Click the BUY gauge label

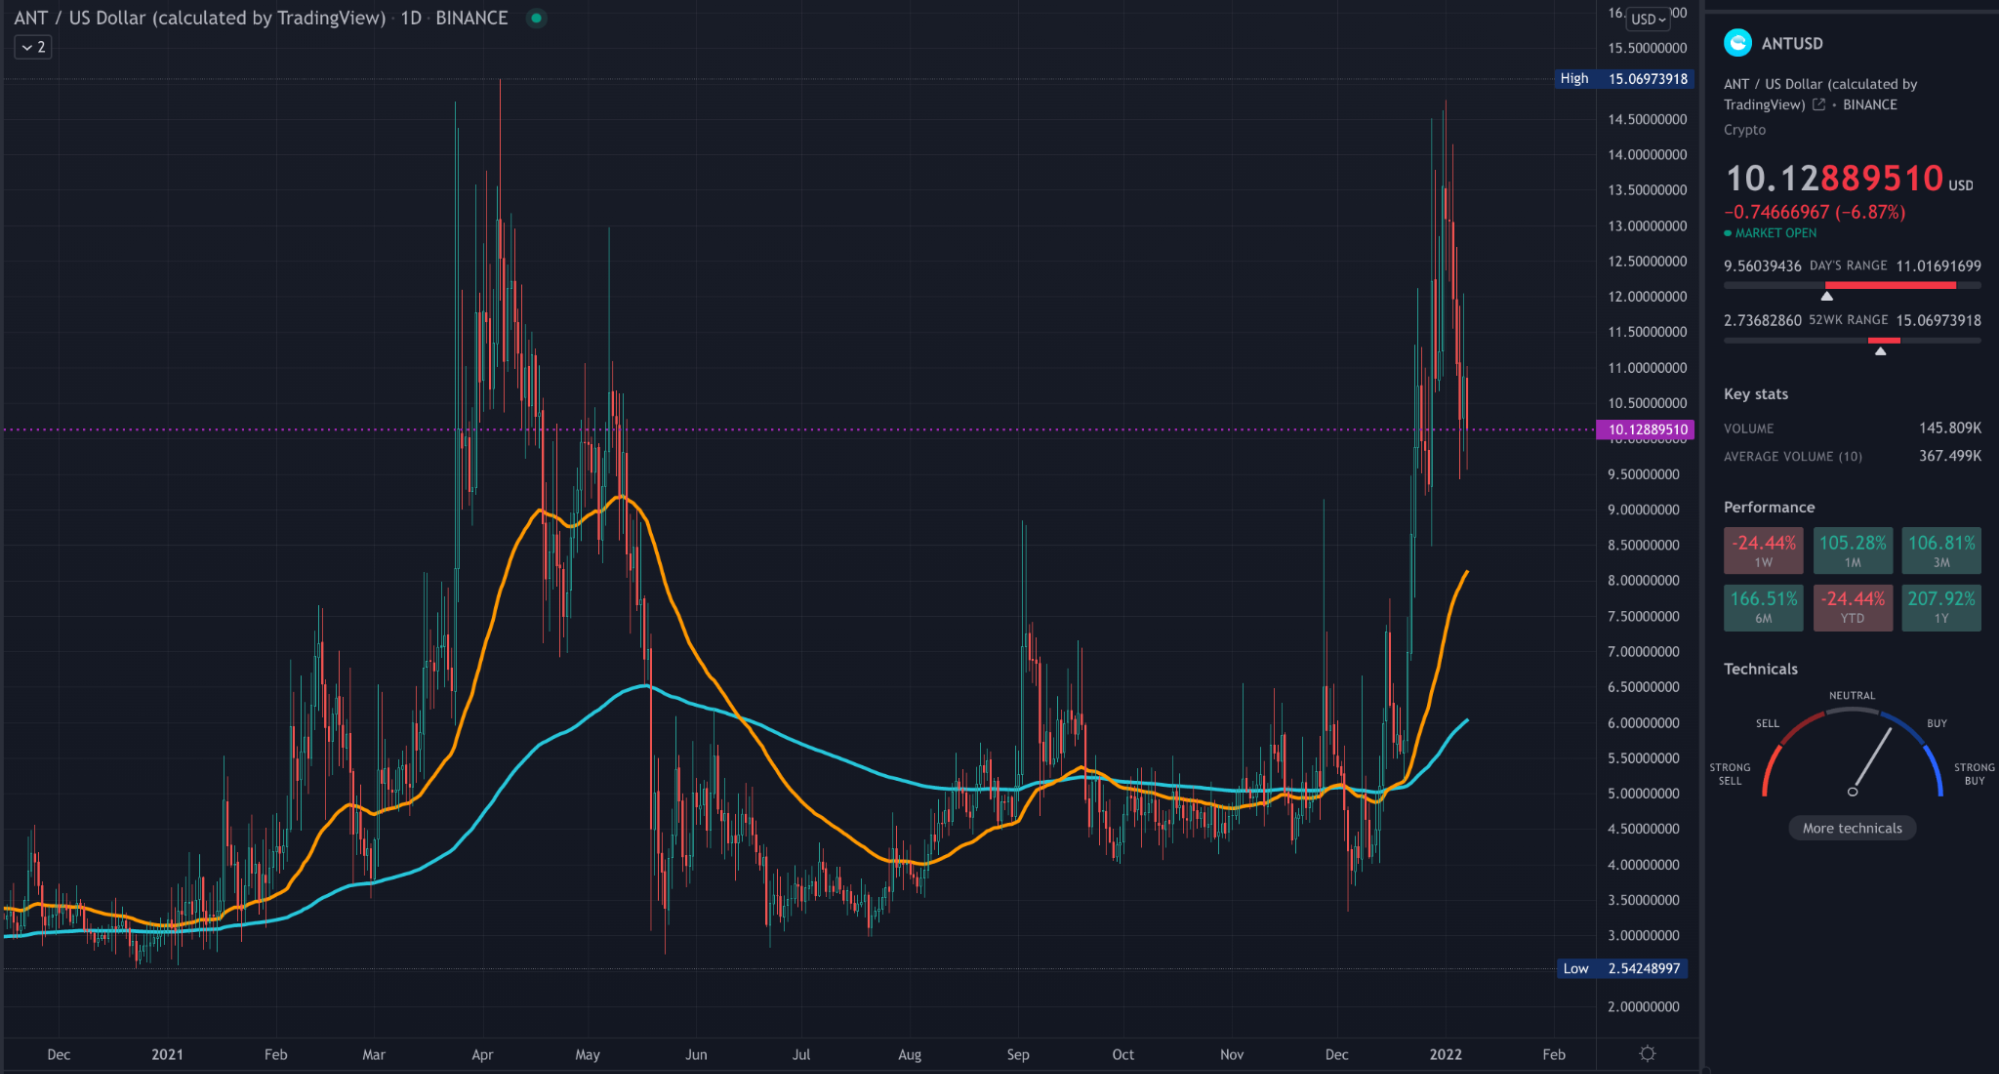click(1936, 723)
